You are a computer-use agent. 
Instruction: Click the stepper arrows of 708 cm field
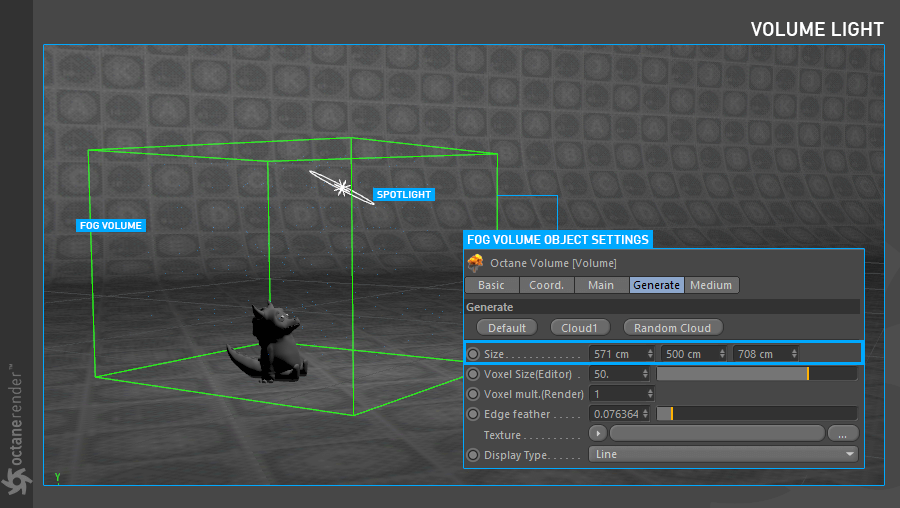794,354
